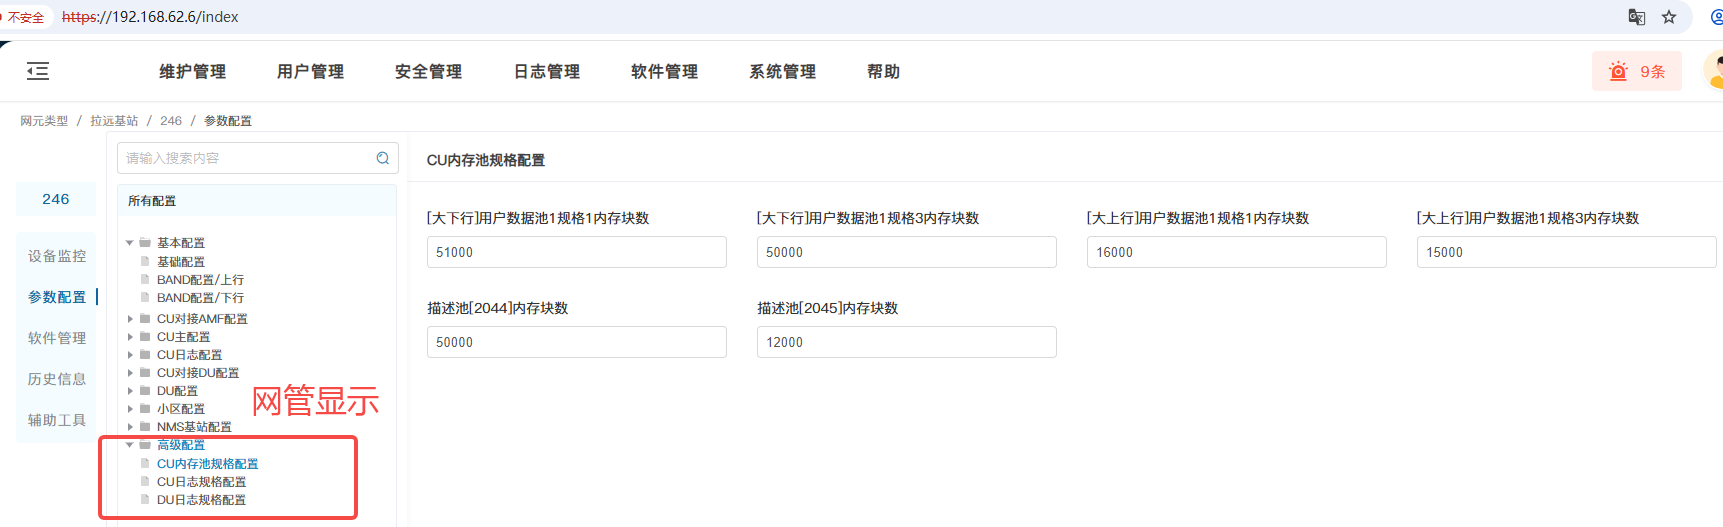
Task: Expand the CU主配置 node arrow
Action: [x=130, y=337]
